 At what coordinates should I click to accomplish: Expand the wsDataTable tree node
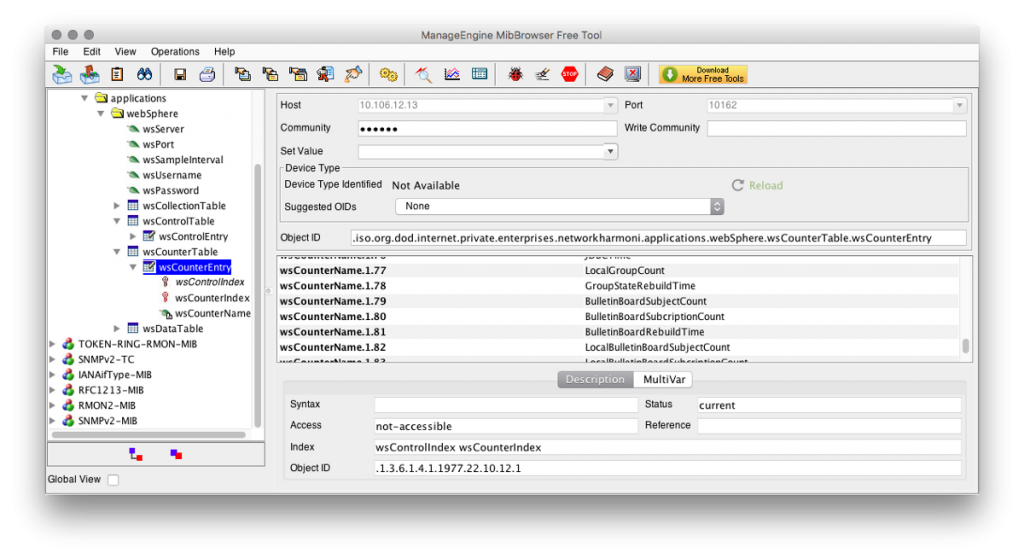(118, 328)
